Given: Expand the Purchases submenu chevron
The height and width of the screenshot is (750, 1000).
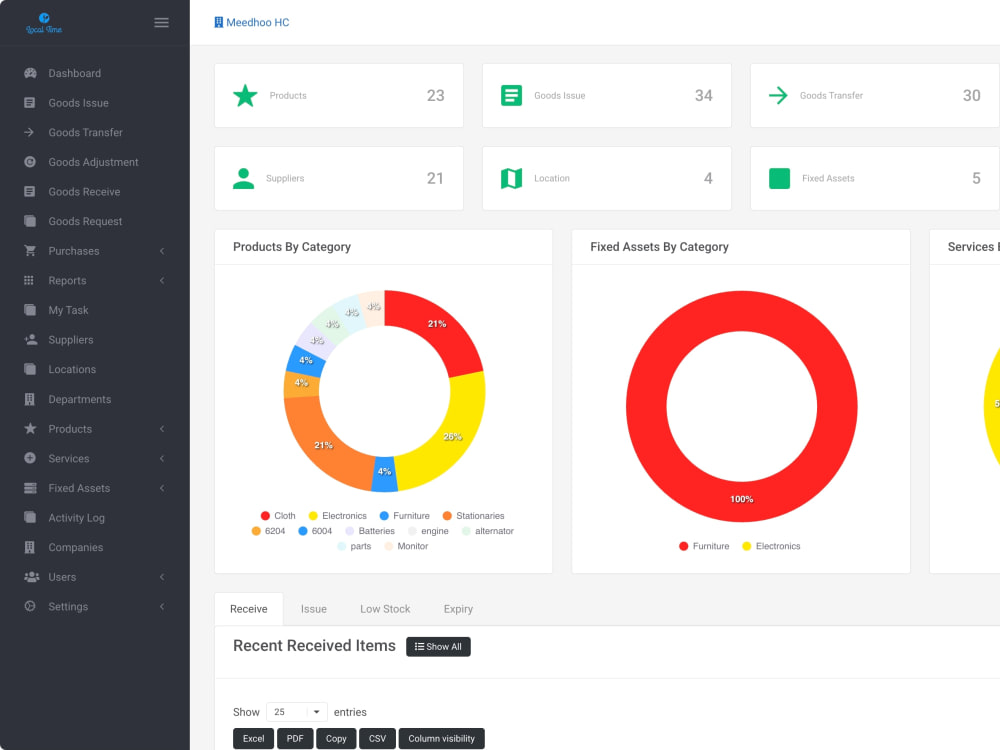Looking at the screenshot, I should pos(162,251).
